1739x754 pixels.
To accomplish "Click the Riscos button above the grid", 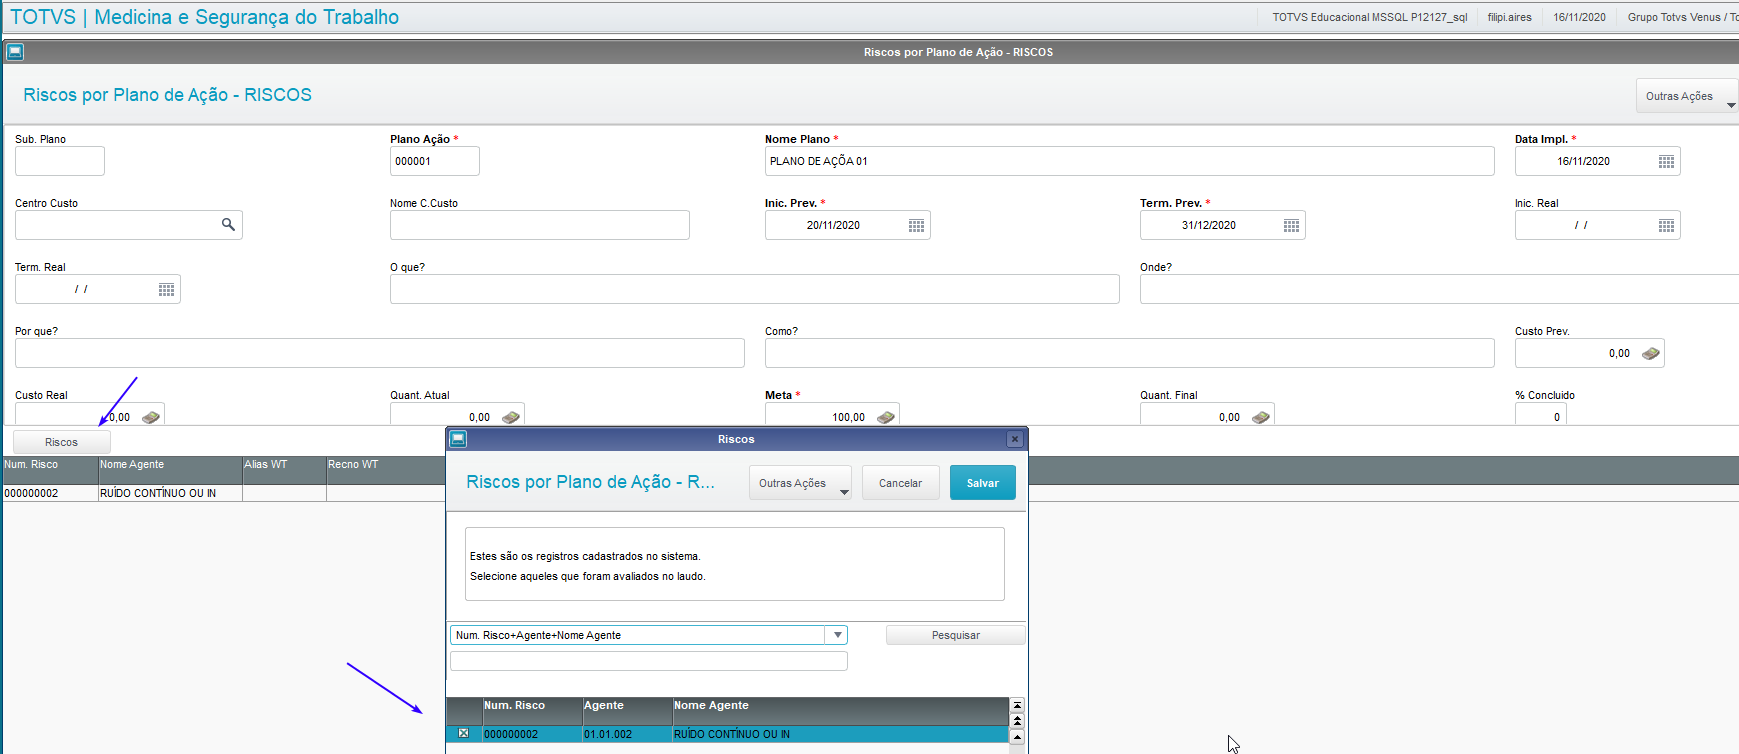I will click(61, 442).
